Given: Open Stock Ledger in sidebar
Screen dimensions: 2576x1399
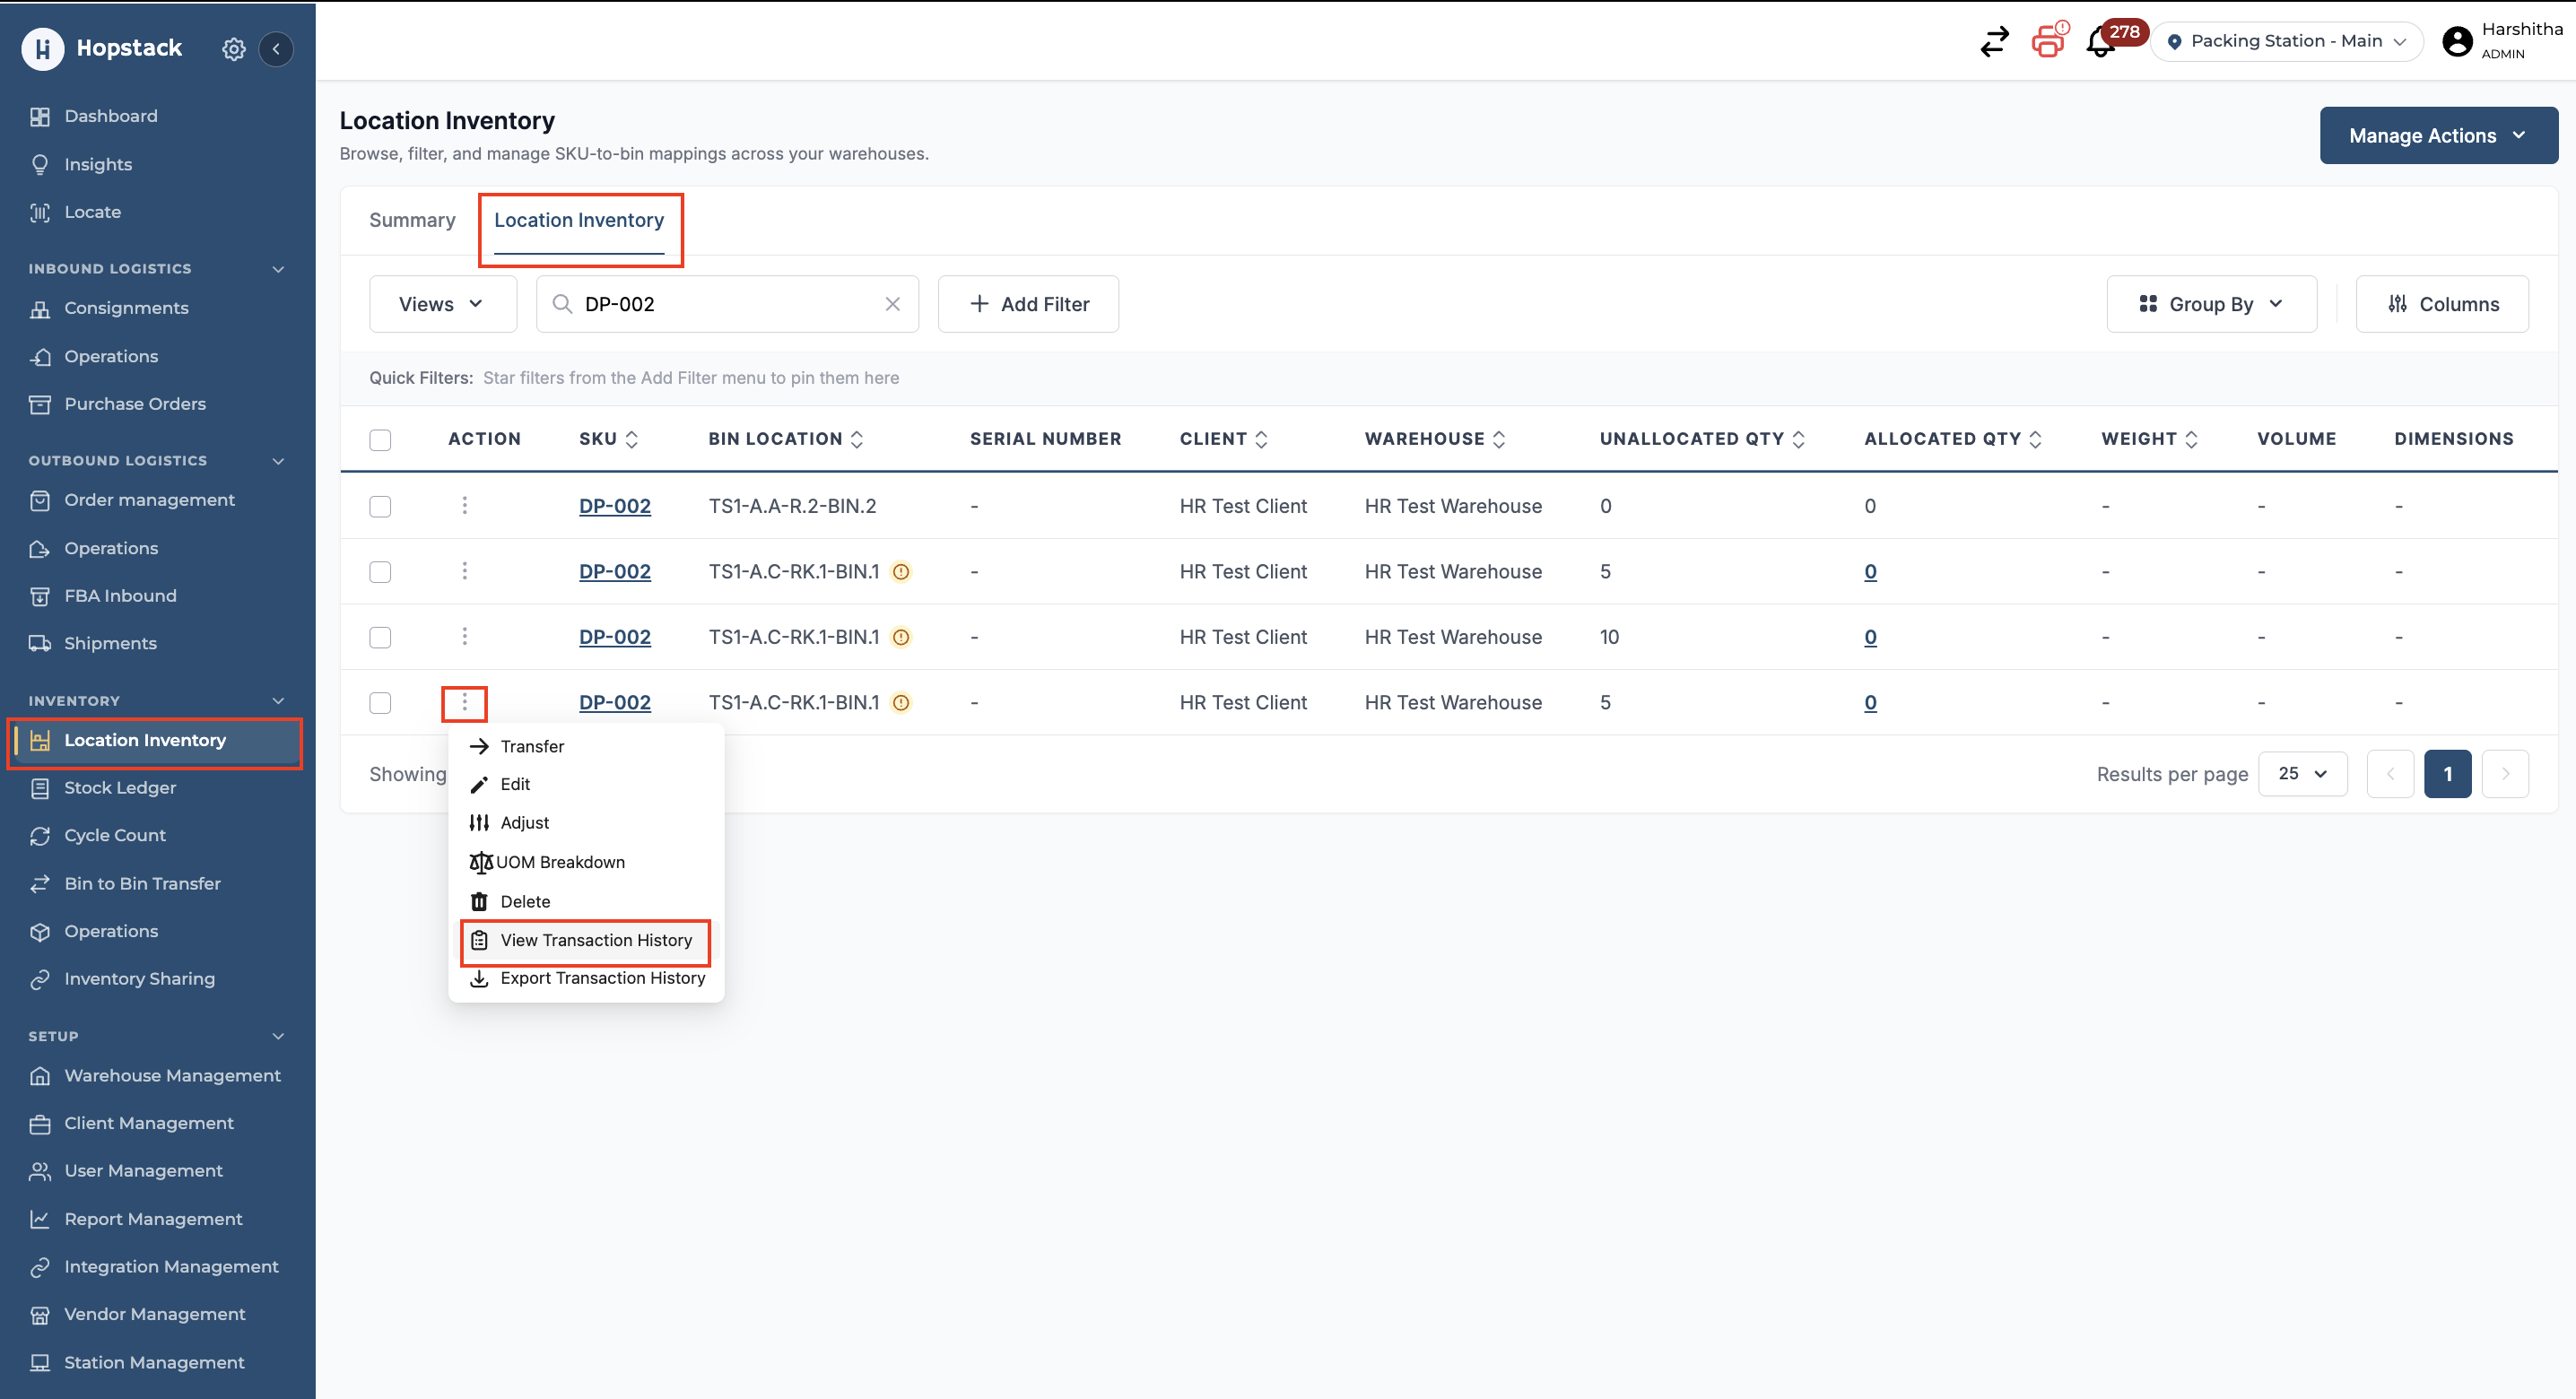Looking at the screenshot, I should (120, 788).
